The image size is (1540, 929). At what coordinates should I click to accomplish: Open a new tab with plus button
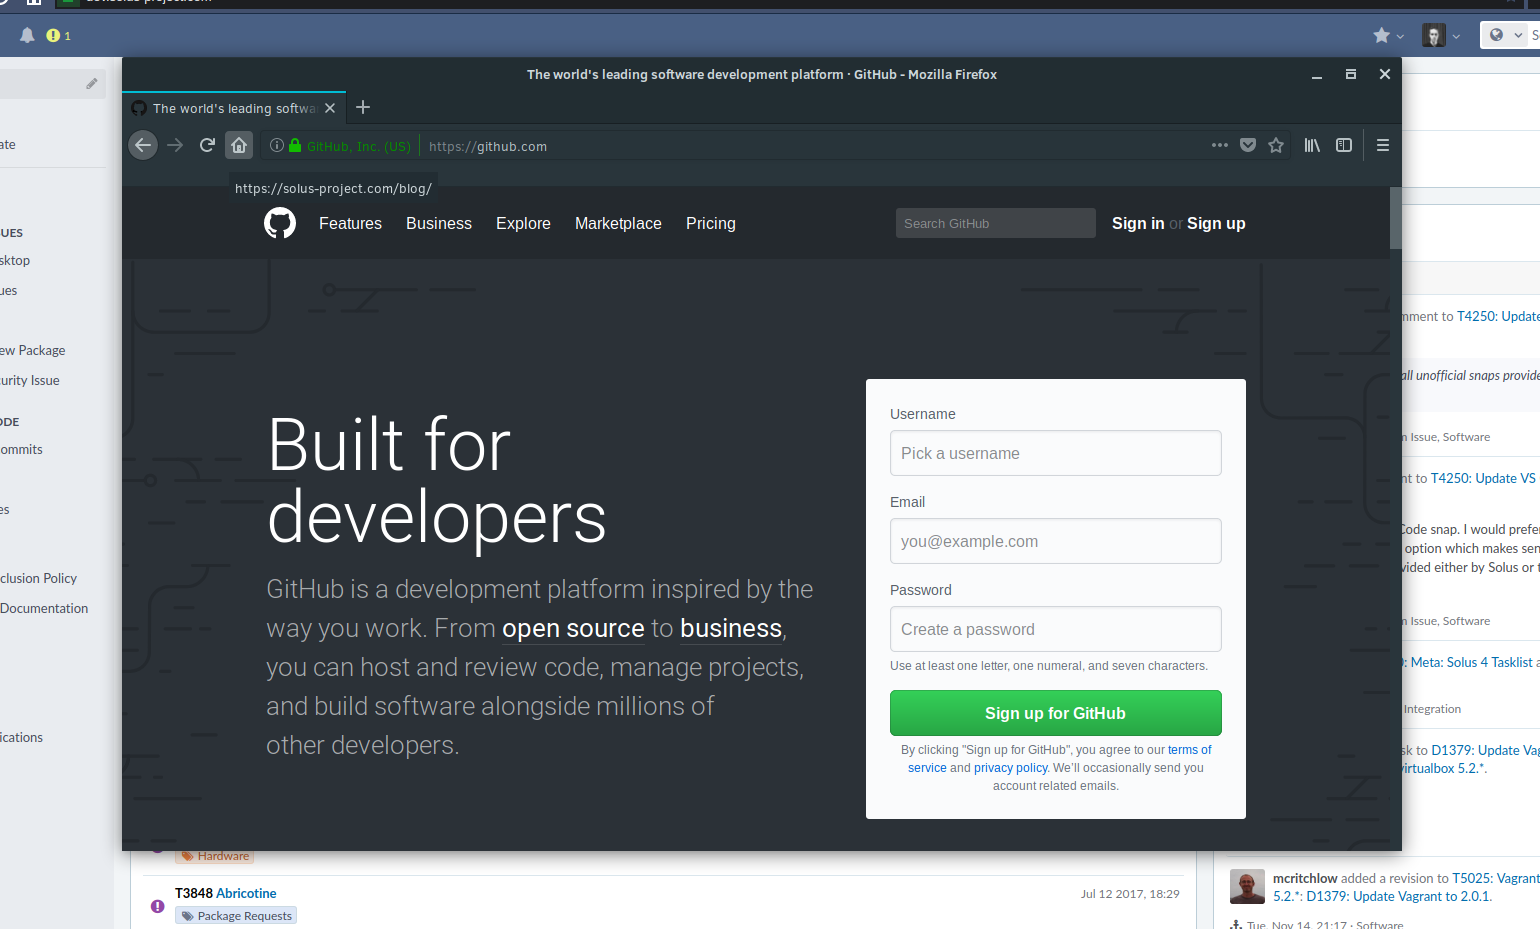[363, 107]
